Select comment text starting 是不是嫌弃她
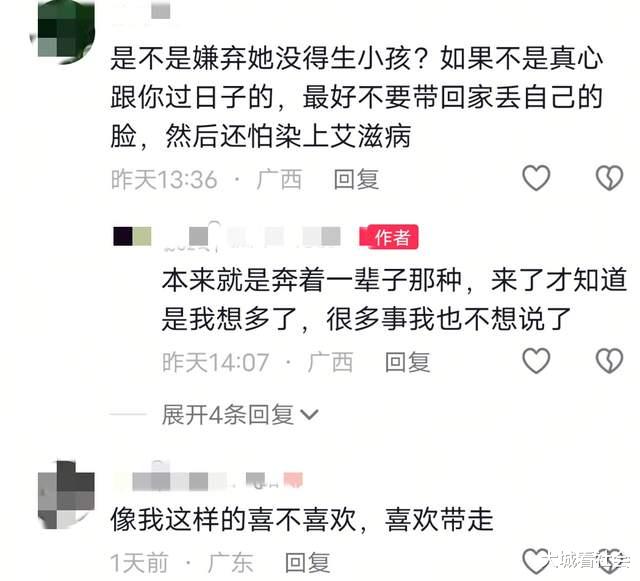 [x=357, y=98]
